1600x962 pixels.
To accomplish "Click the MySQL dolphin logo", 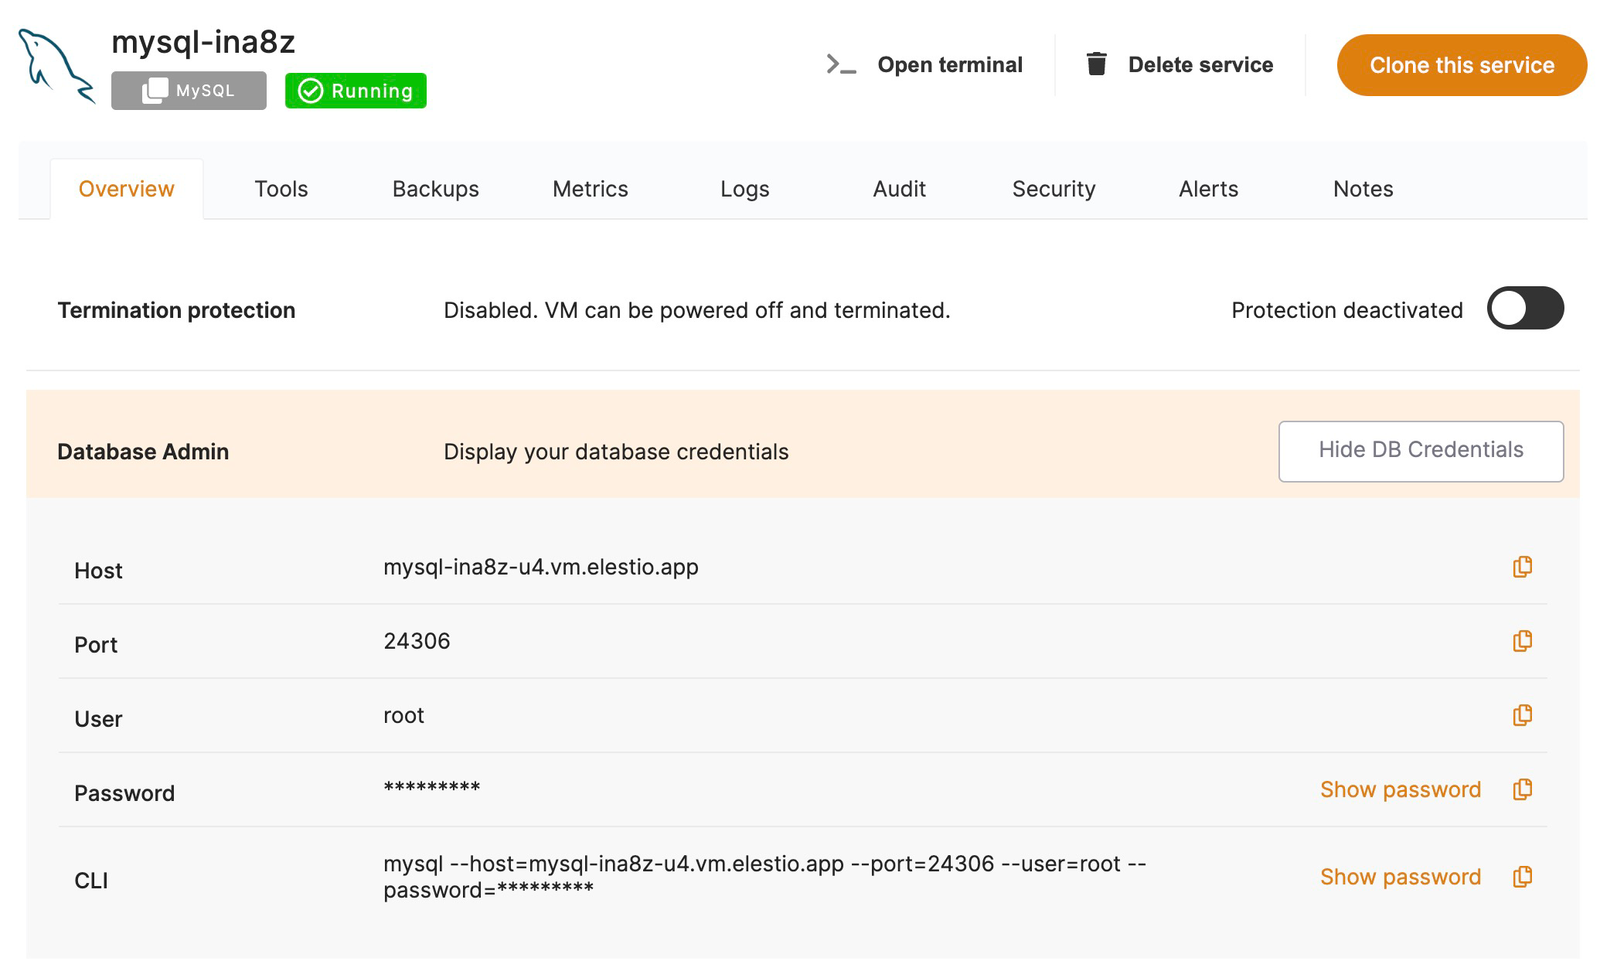I will (55, 65).
